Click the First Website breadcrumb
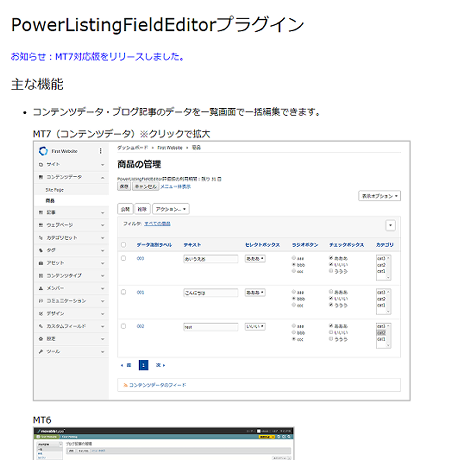The image size is (470, 460). tap(170, 148)
